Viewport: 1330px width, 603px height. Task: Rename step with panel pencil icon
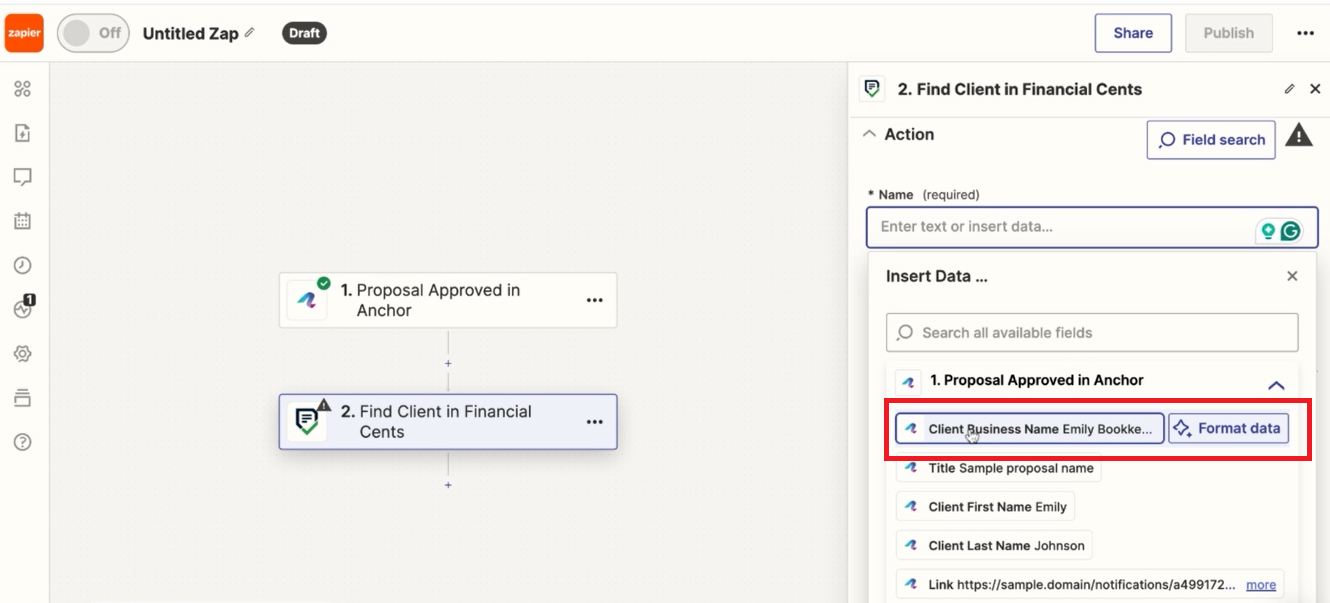pos(1290,89)
